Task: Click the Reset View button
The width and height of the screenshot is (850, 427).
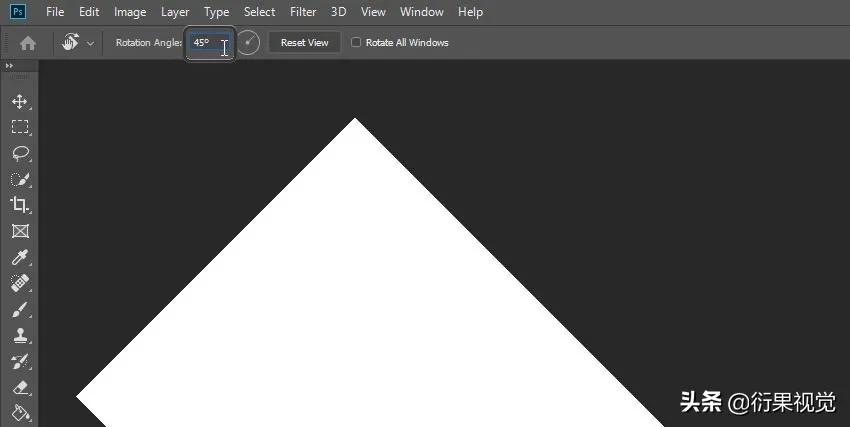Action: click(x=305, y=43)
